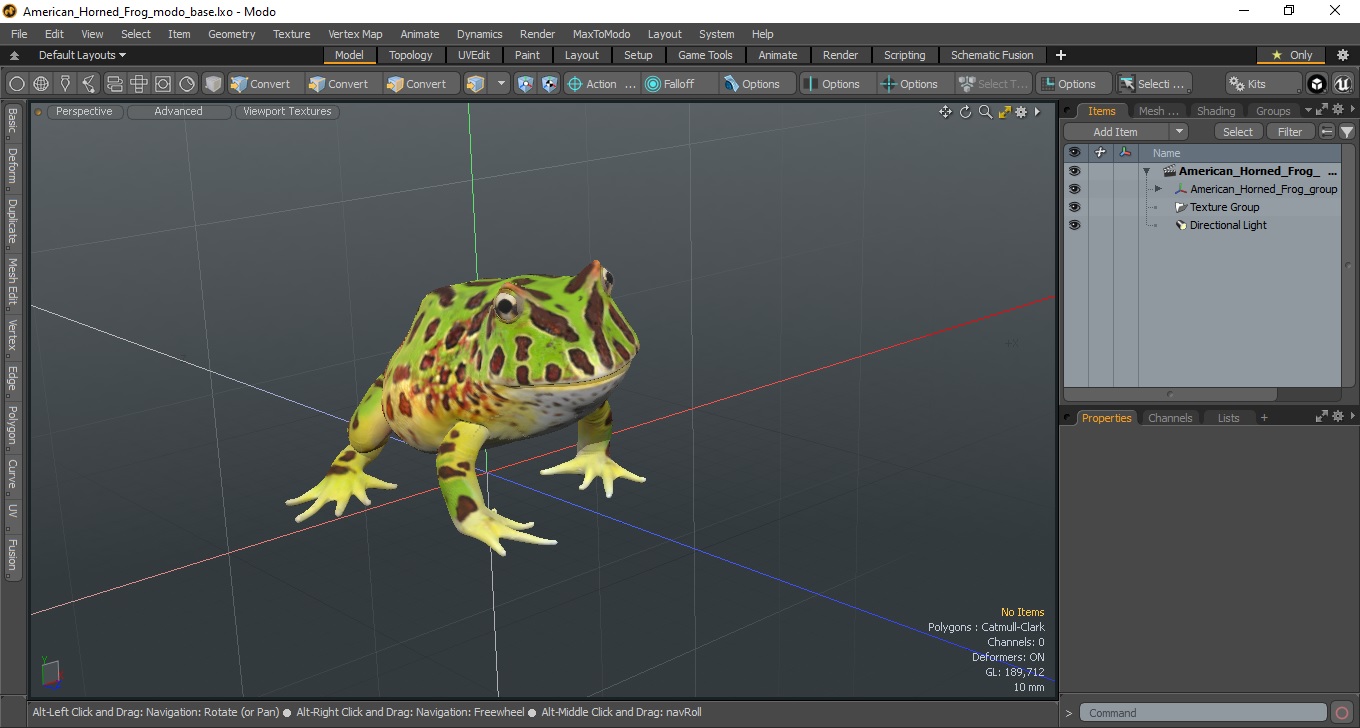
Task: Expand the American_Horned_Frog_group item
Action: 1158,189
